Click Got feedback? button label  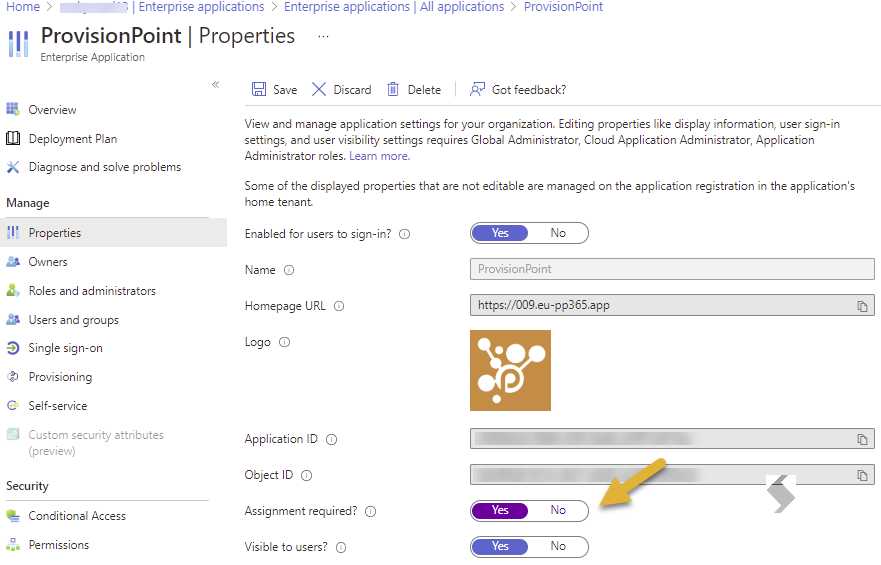(529, 90)
